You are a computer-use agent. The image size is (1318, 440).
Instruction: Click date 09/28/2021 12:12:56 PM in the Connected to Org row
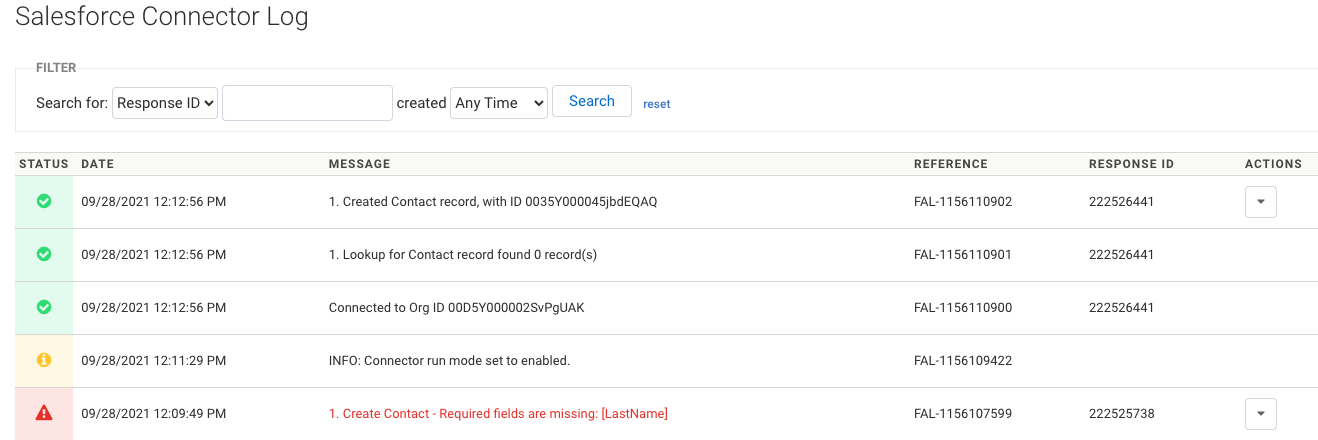(153, 308)
